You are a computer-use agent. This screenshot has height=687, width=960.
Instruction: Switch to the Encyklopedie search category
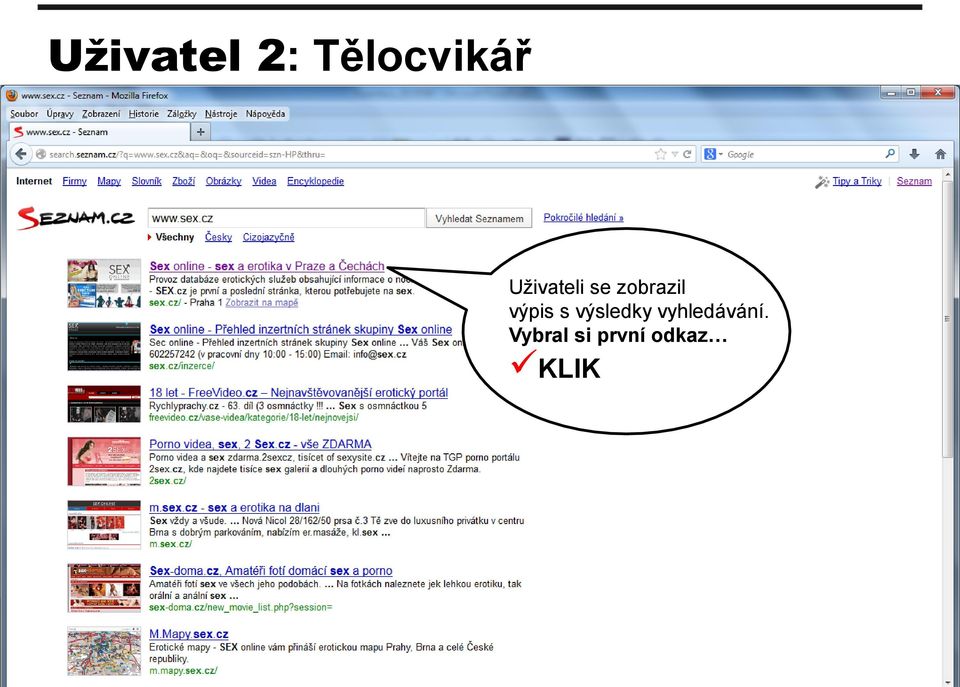click(315, 181)
